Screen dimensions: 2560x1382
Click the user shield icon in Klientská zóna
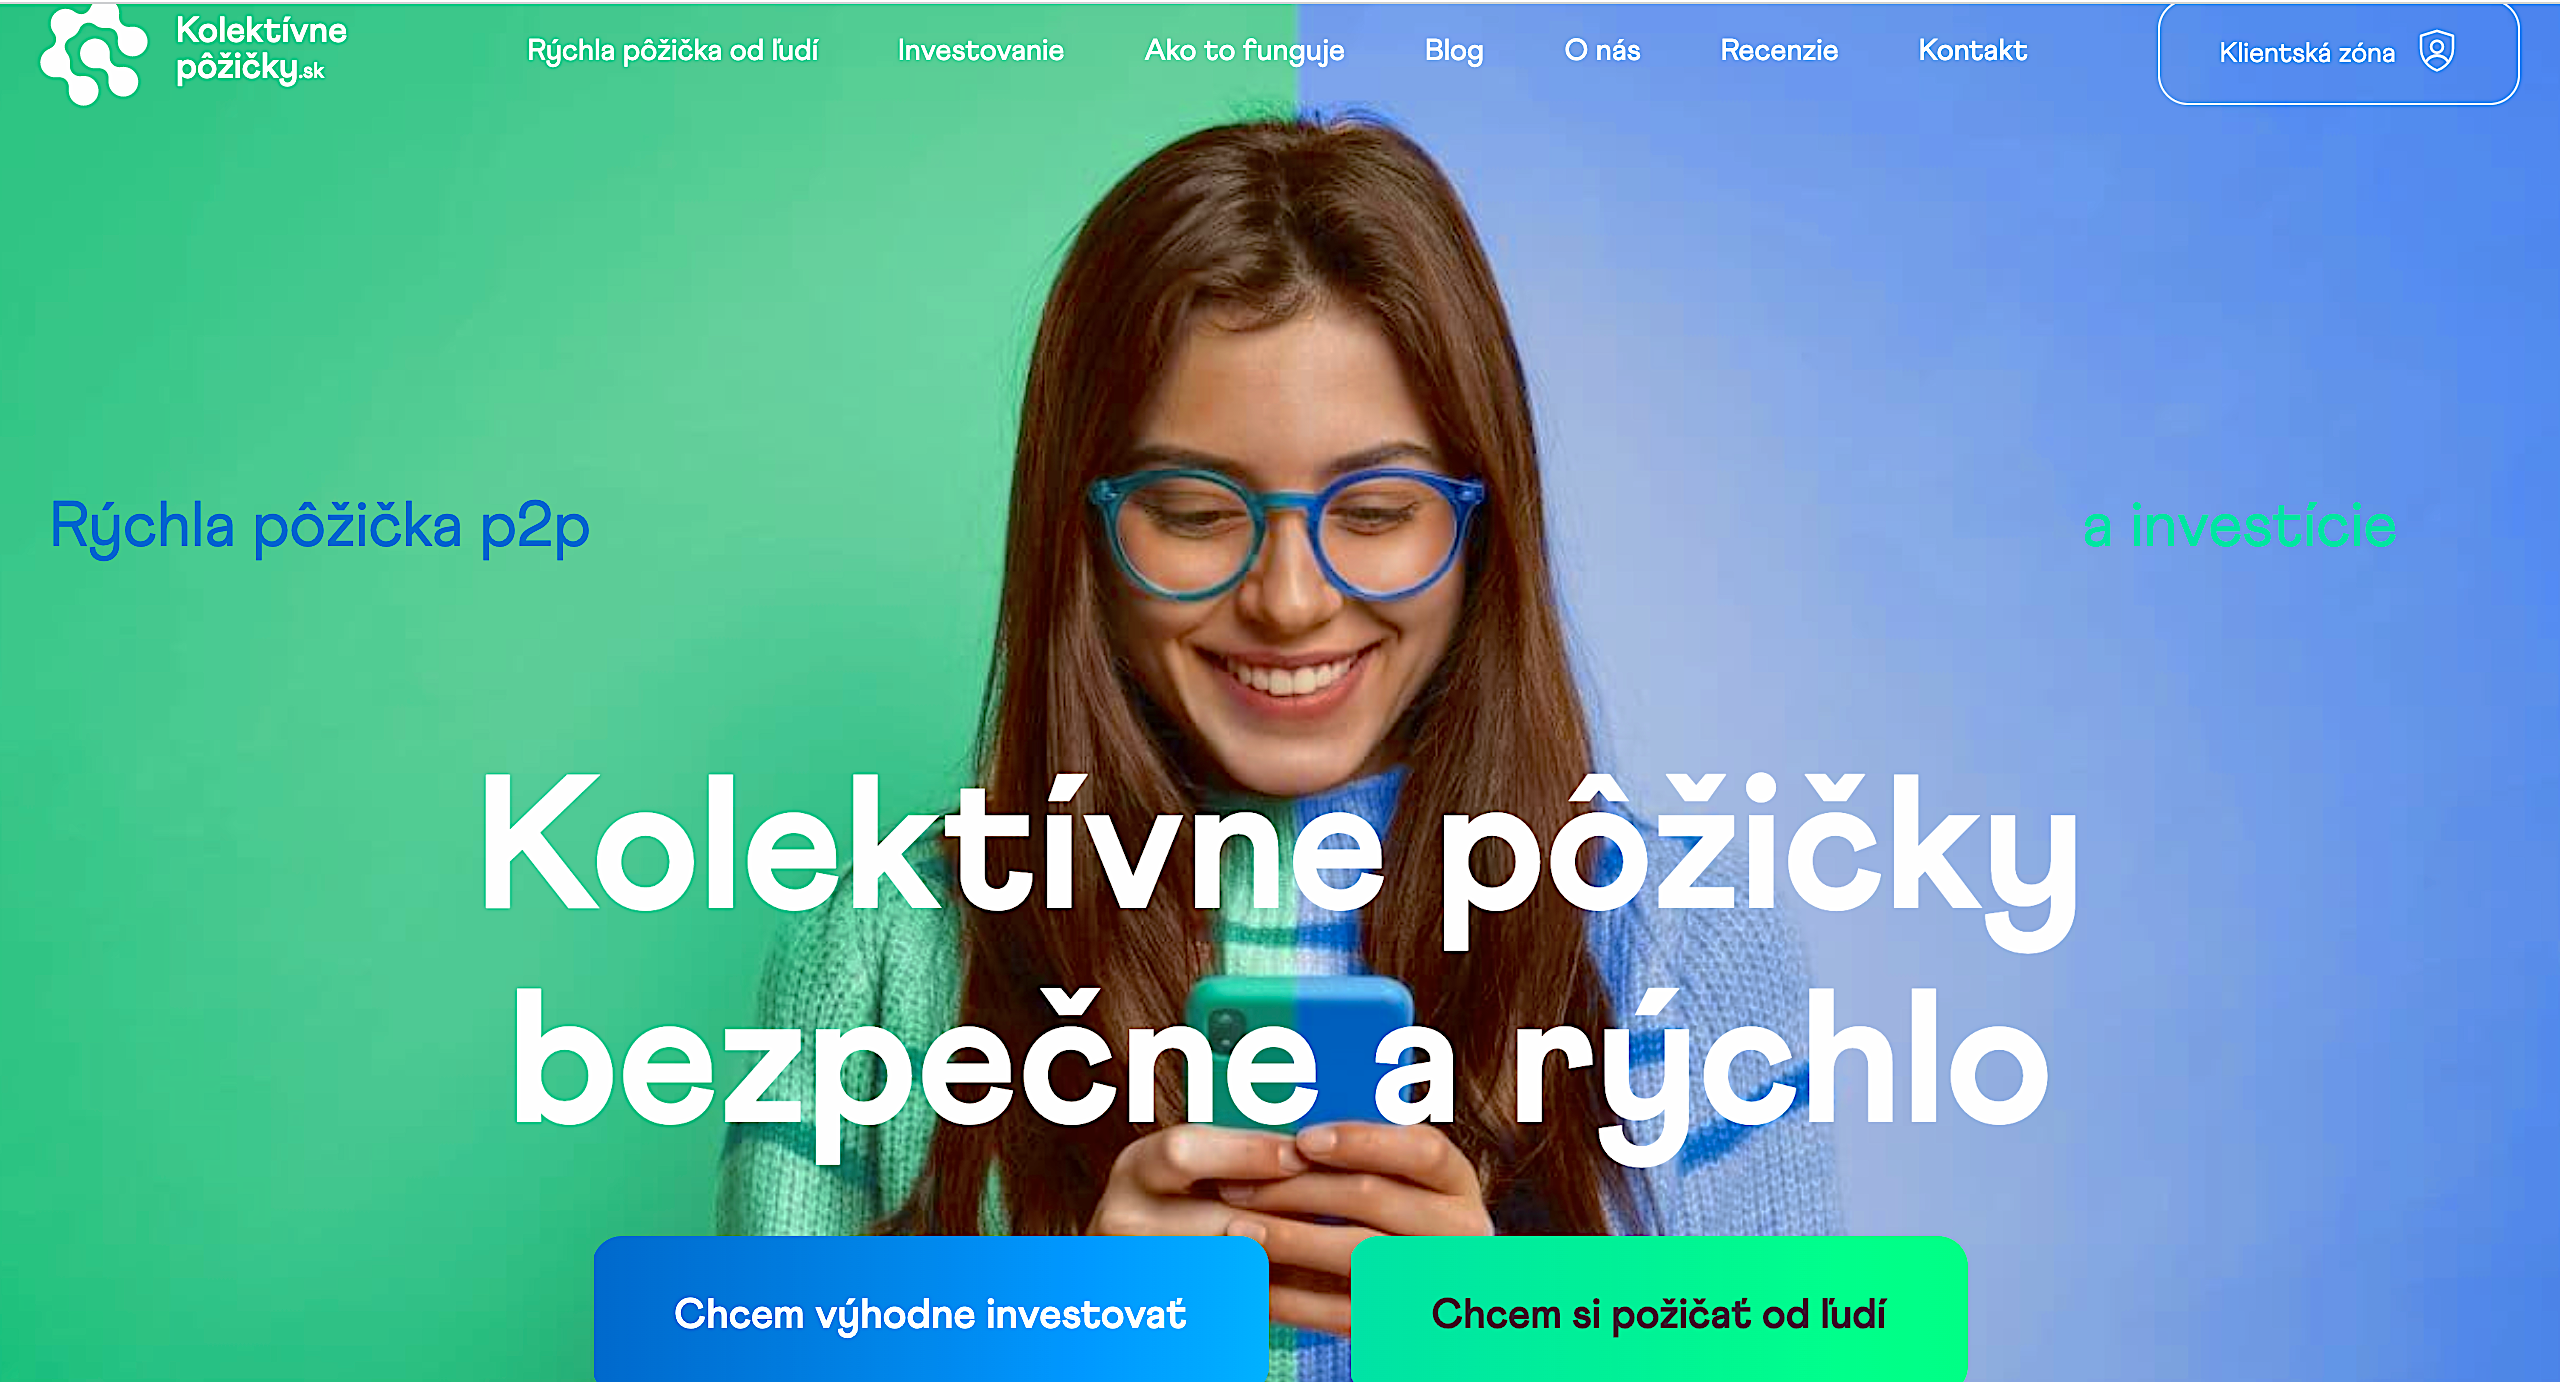click(x=2437, y=51)
